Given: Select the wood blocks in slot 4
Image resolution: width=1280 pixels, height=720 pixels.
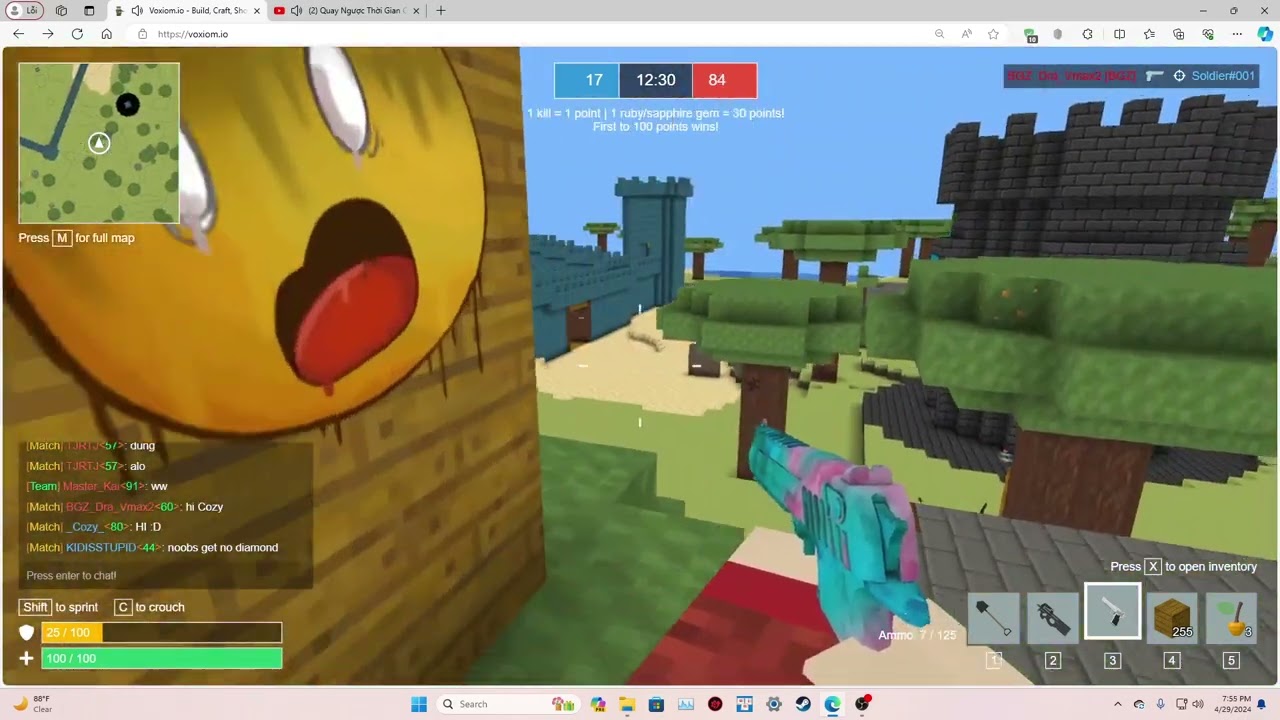Looking at the screenshot, I should (1172, 618).
